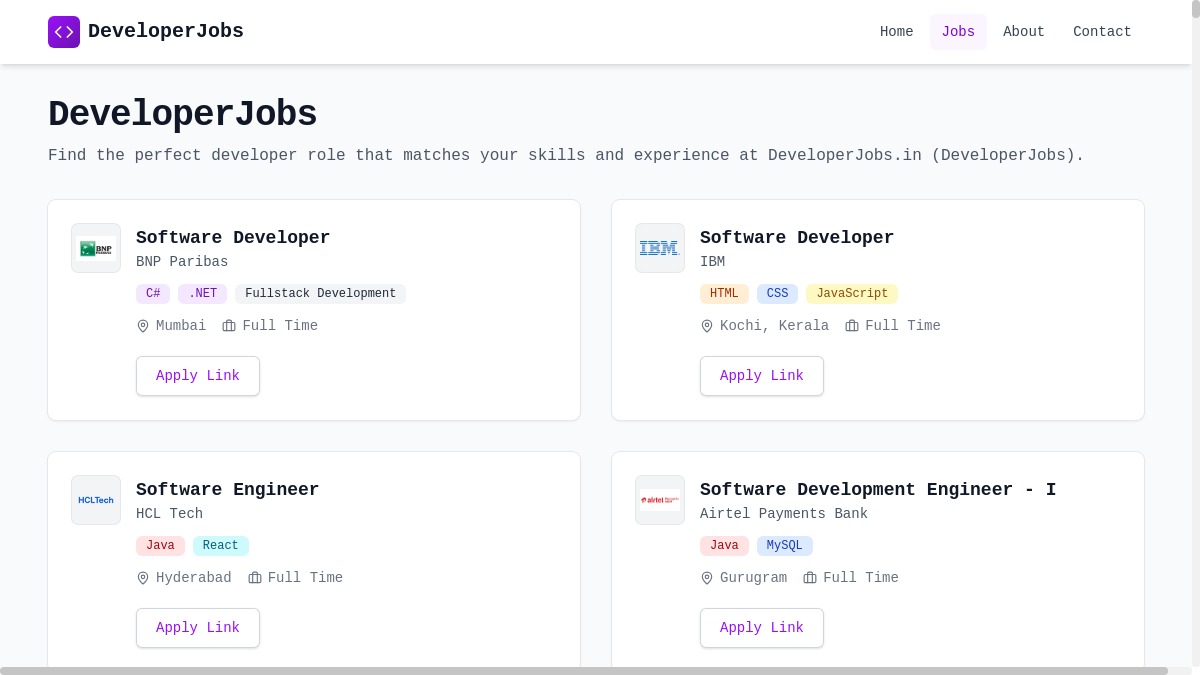Click the location pin icon beside Mumbai
Image resolution: width=1200 pixels, height=675 pixels.
pyautogui.click(x=143, y=326)
